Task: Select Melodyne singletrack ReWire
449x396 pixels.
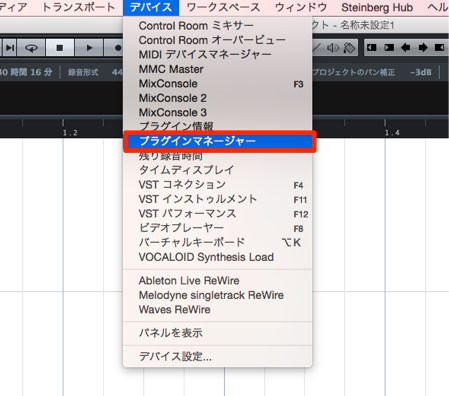Action: point(218,295)
